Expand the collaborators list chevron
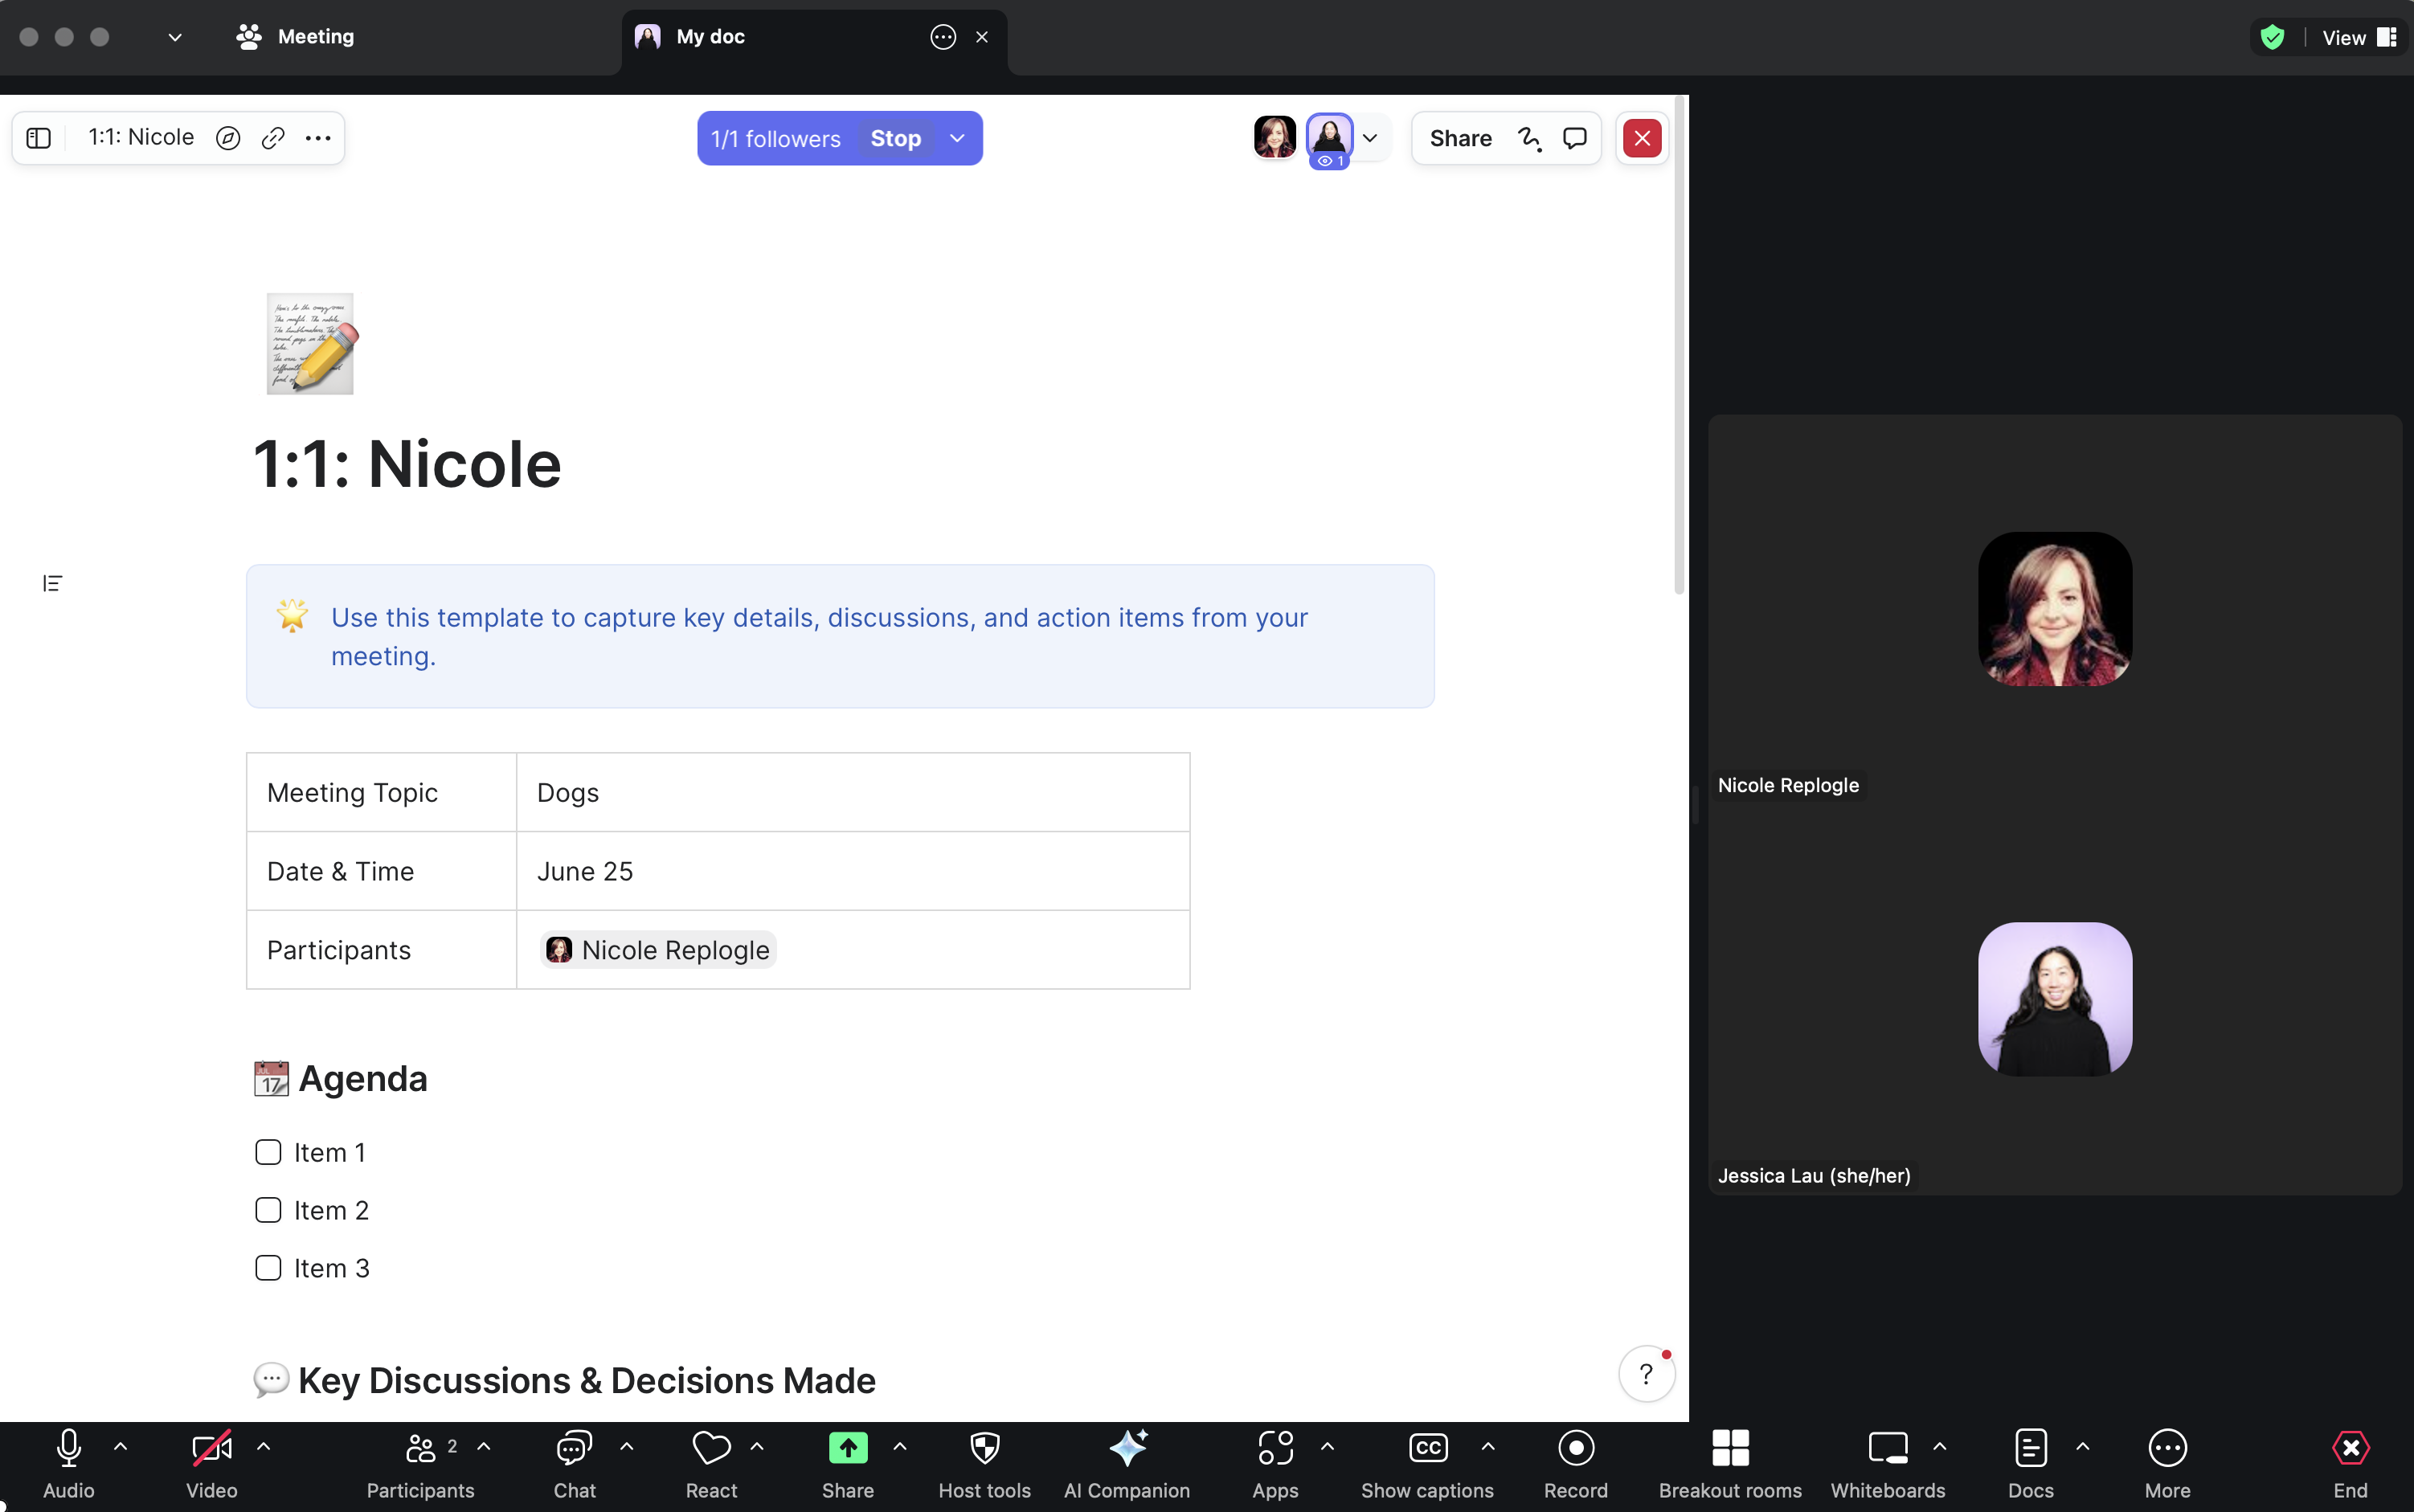This screenshot has height=1512, width=2414. coord(1370,138)
